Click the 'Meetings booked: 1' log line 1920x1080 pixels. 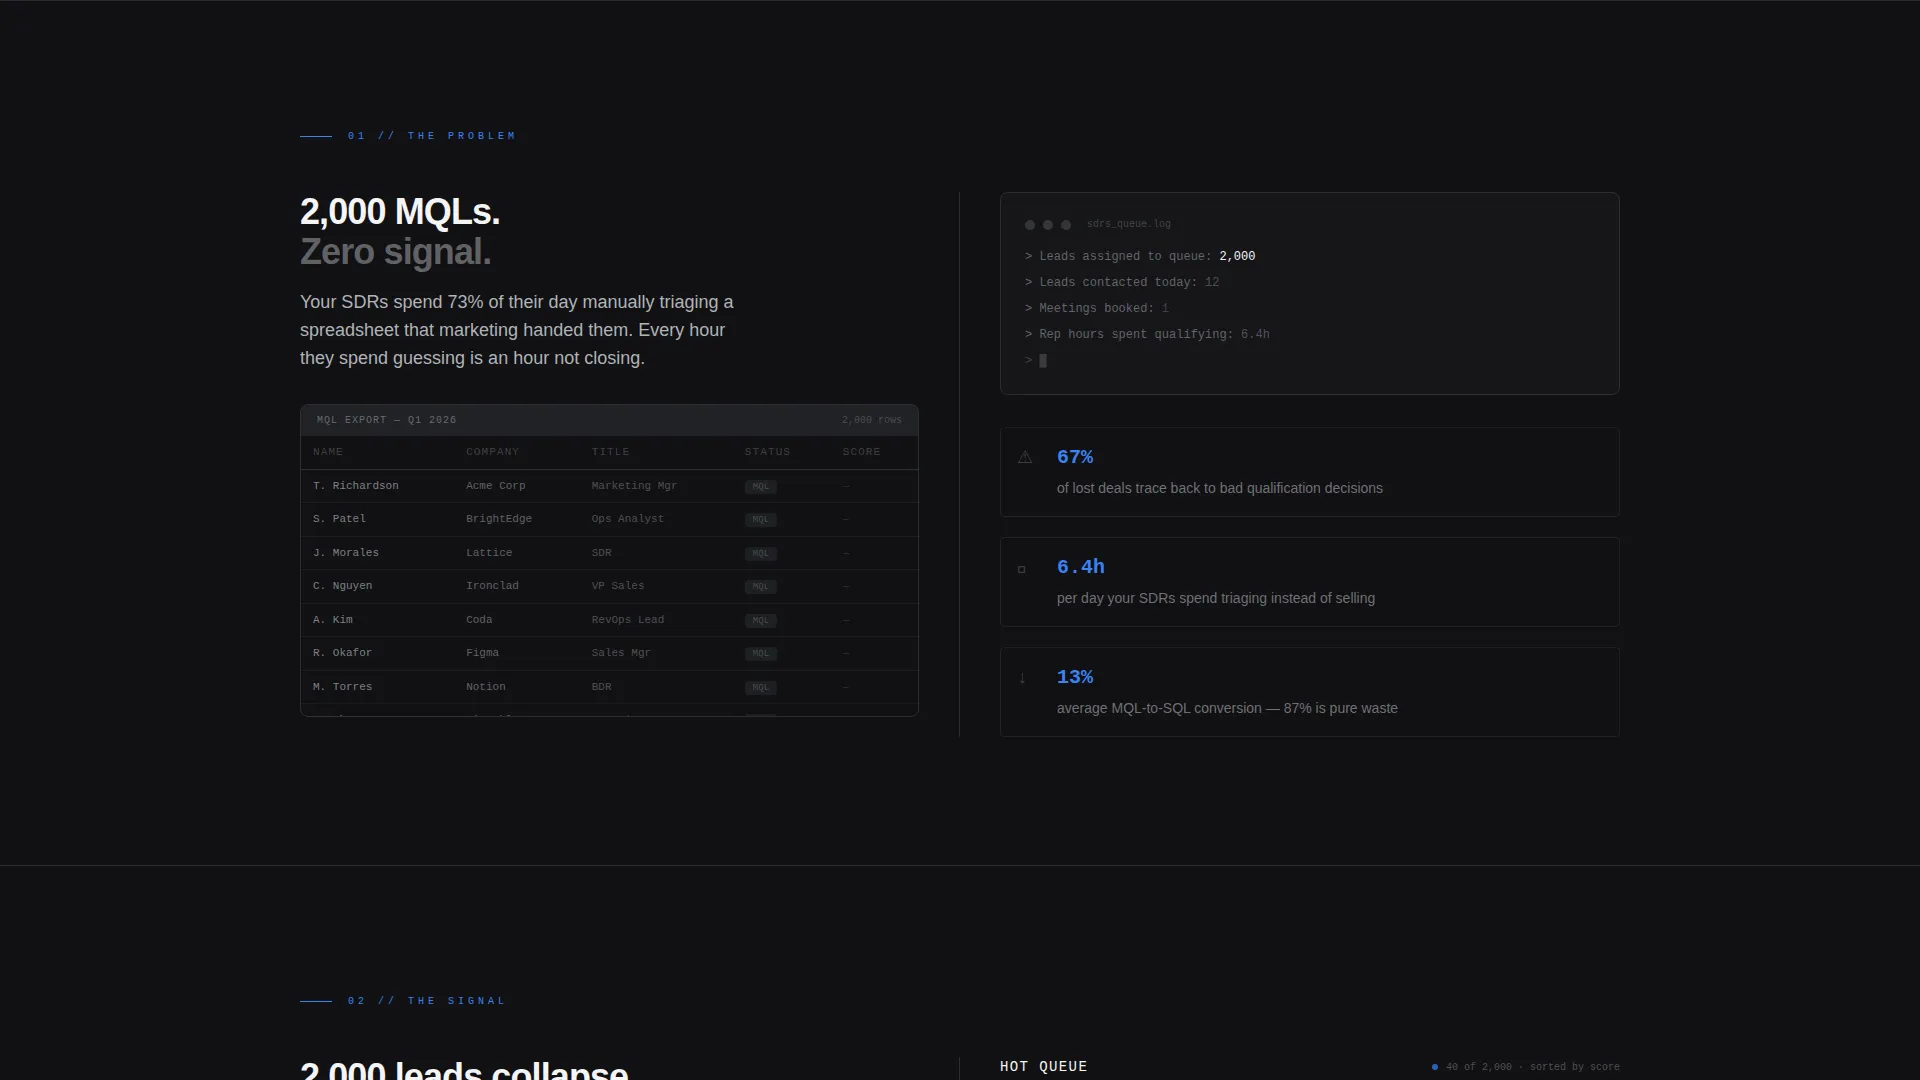click(x=1097, y=309)
